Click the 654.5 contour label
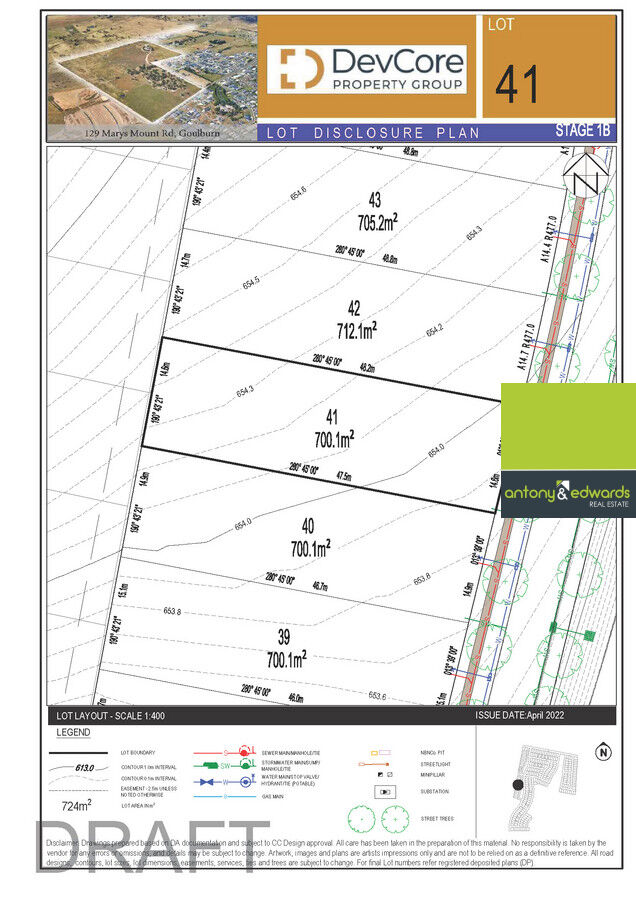Screen dimensions: 636x900 pos(251,282)
